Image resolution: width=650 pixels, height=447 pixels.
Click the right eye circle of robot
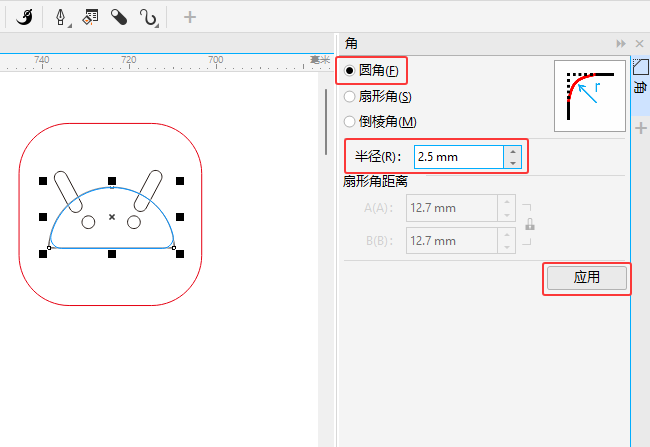click(x=134, y=222)
